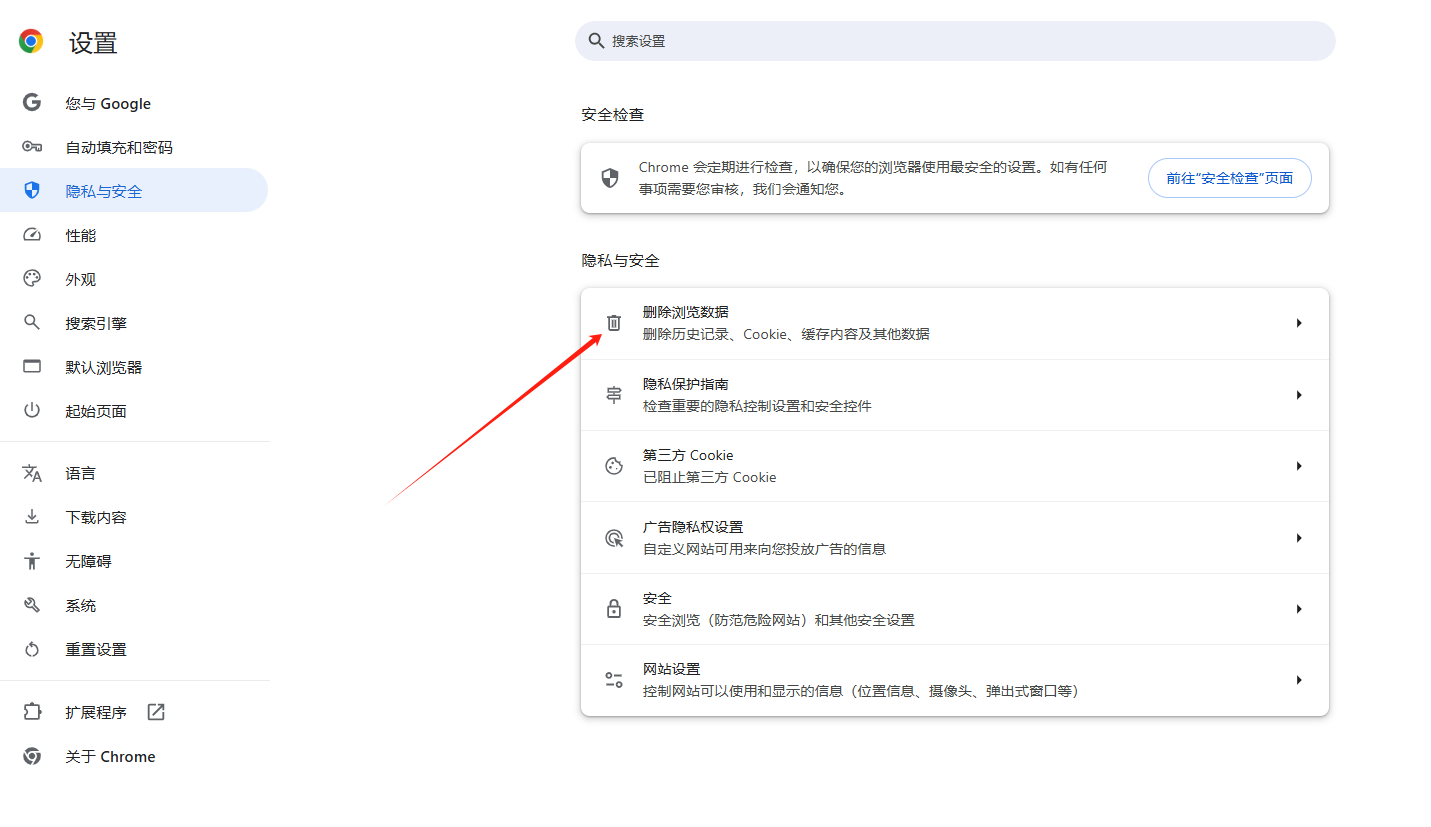Open 重置设置 in the sidebar

coord(134,649)
